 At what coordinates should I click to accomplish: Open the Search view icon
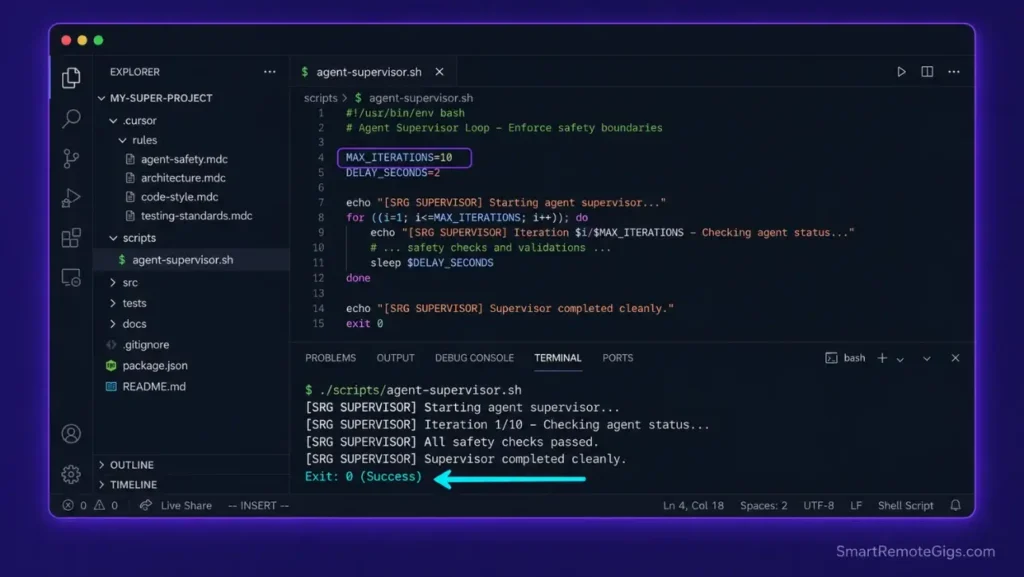[71, 118]
